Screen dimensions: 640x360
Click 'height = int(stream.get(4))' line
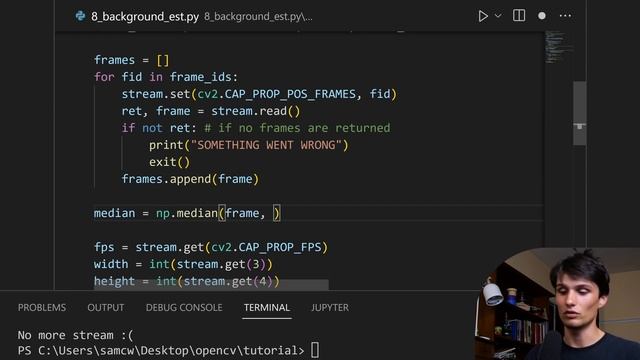[187, 282]
